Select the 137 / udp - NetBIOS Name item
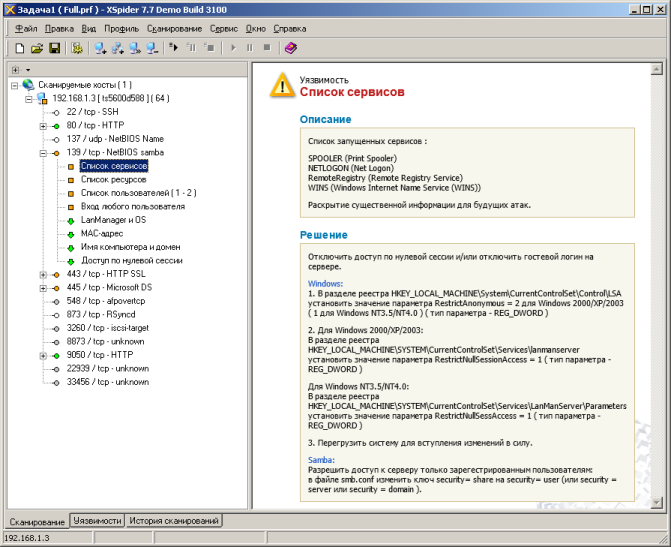The image size is (671, 547). [115, 139]
